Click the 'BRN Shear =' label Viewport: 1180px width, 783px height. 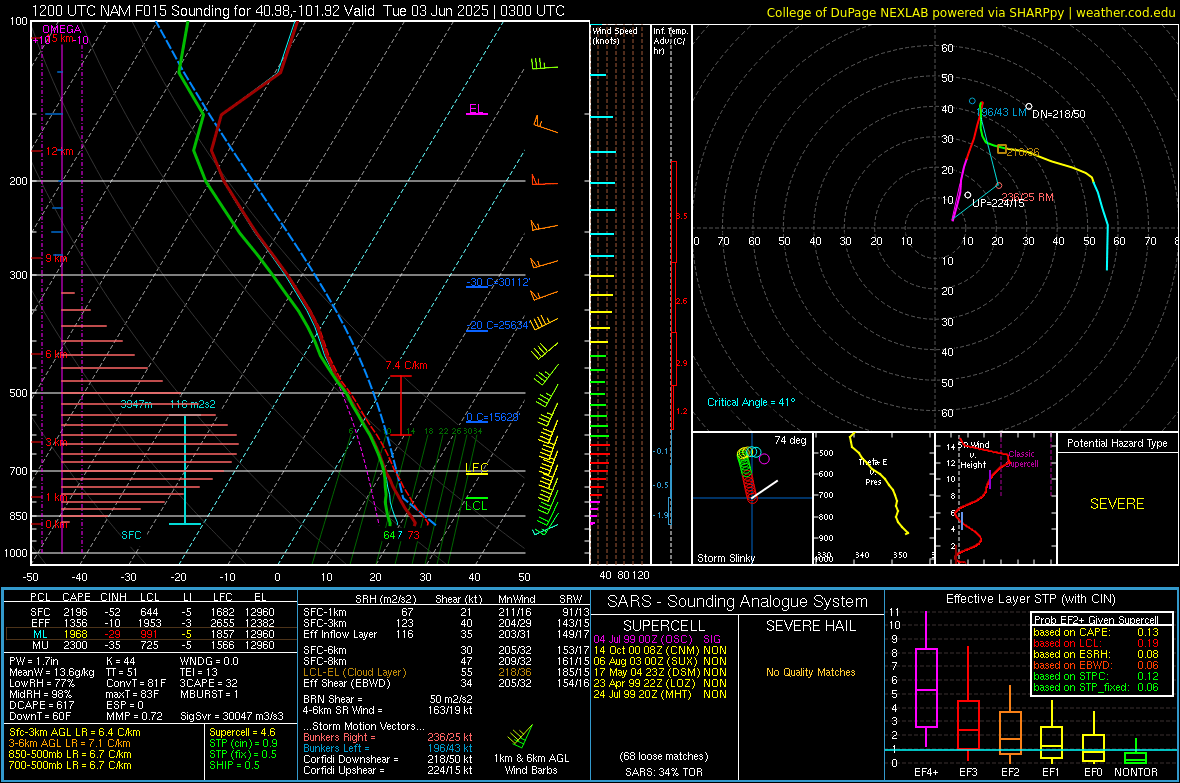tap(331, 699)
